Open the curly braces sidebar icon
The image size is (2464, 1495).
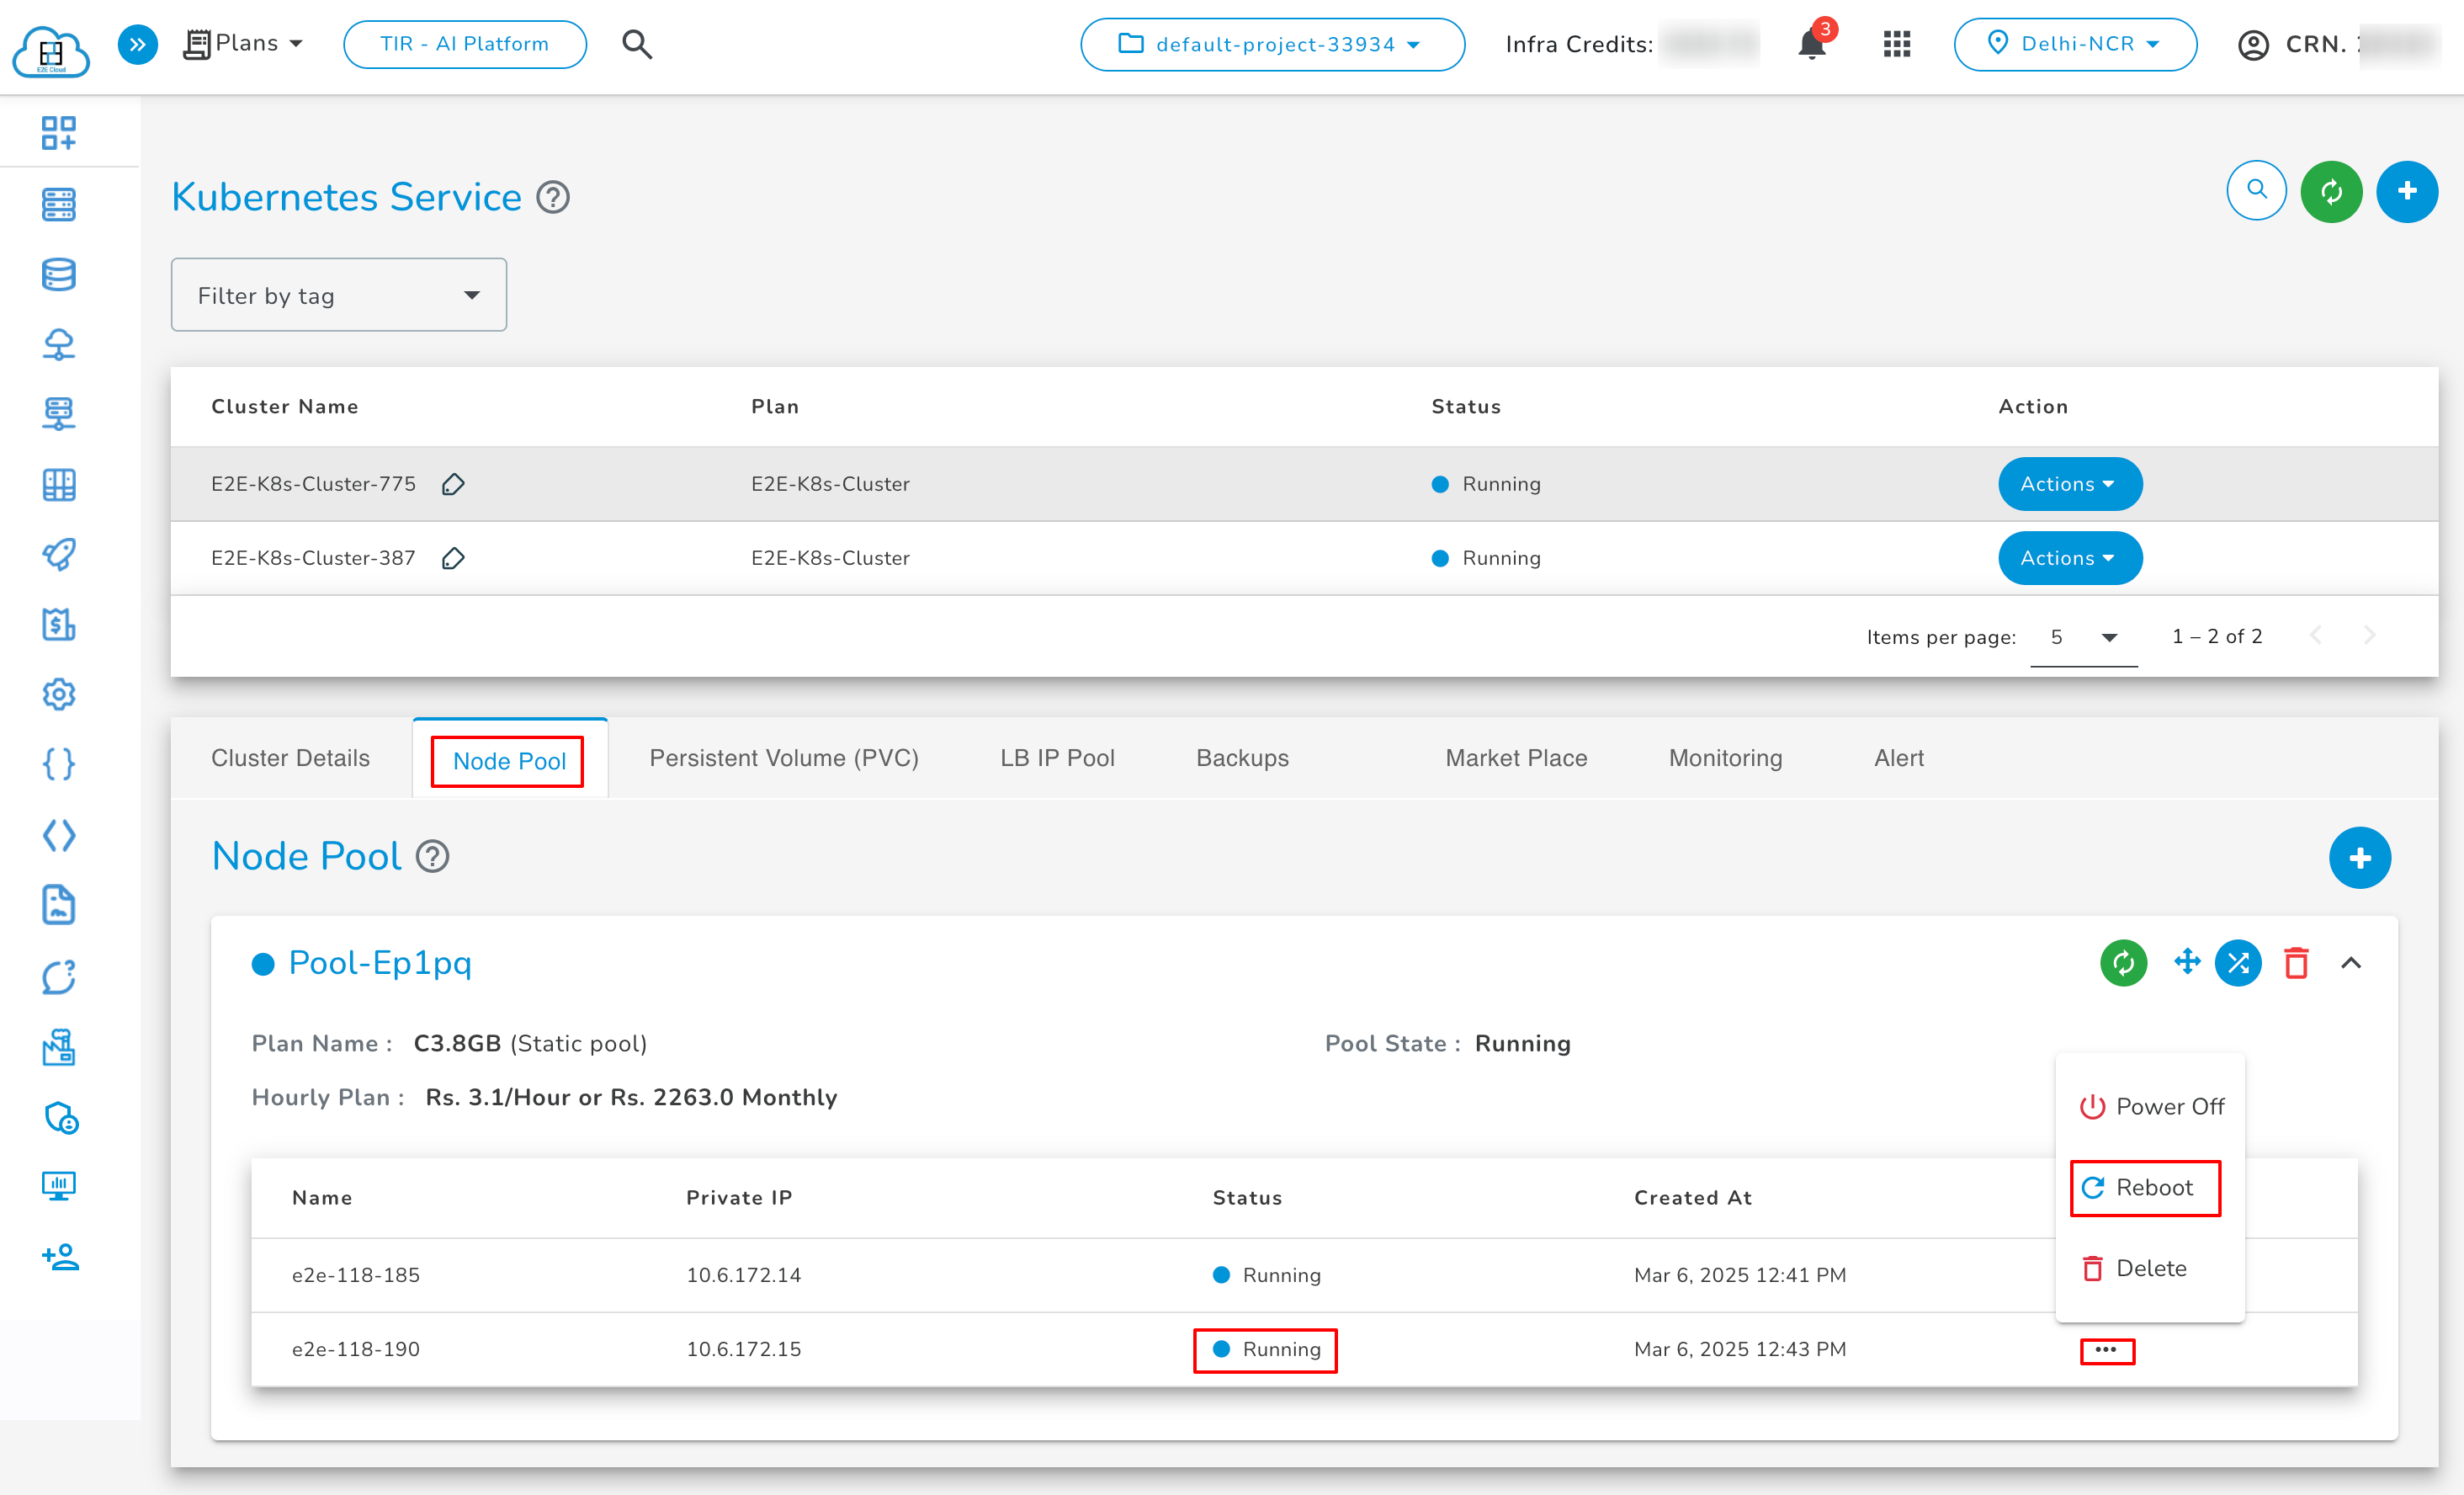[x=59, y=764]
